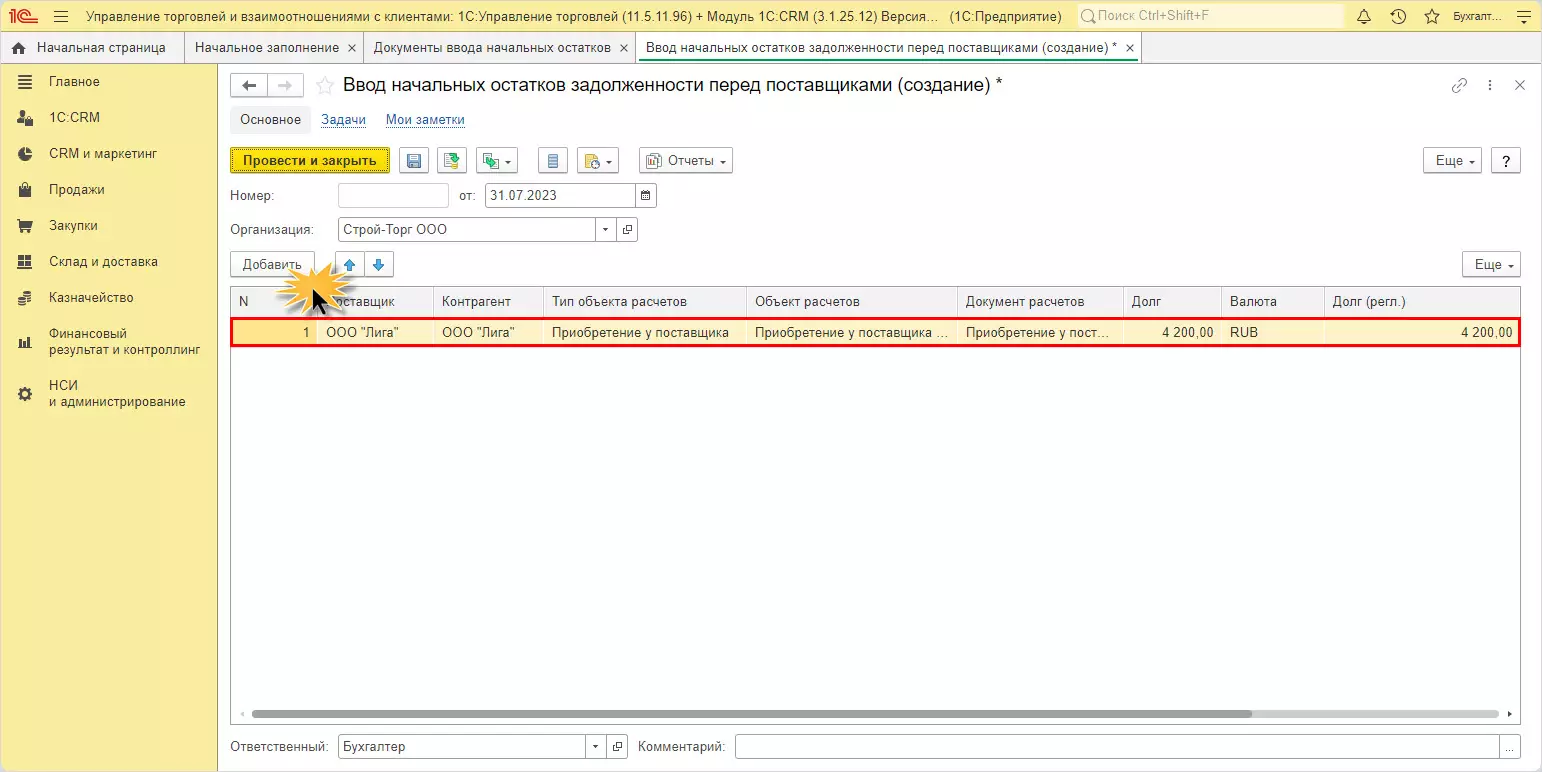This screenshot has height=772, width=1542.
Task: Click the Добавить button
Action: click(272, 265)
